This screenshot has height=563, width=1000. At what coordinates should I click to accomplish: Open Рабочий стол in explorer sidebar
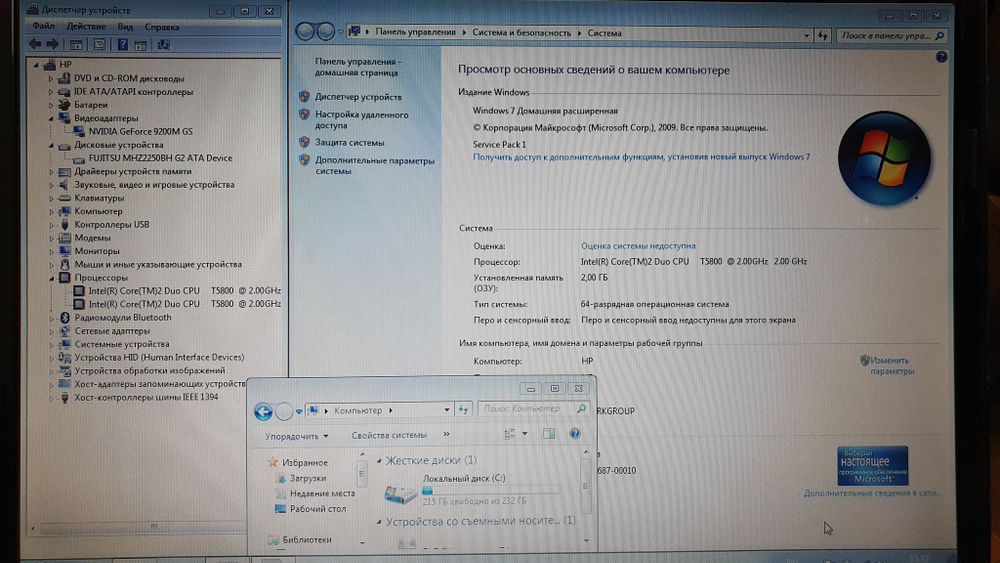point(318,509)
